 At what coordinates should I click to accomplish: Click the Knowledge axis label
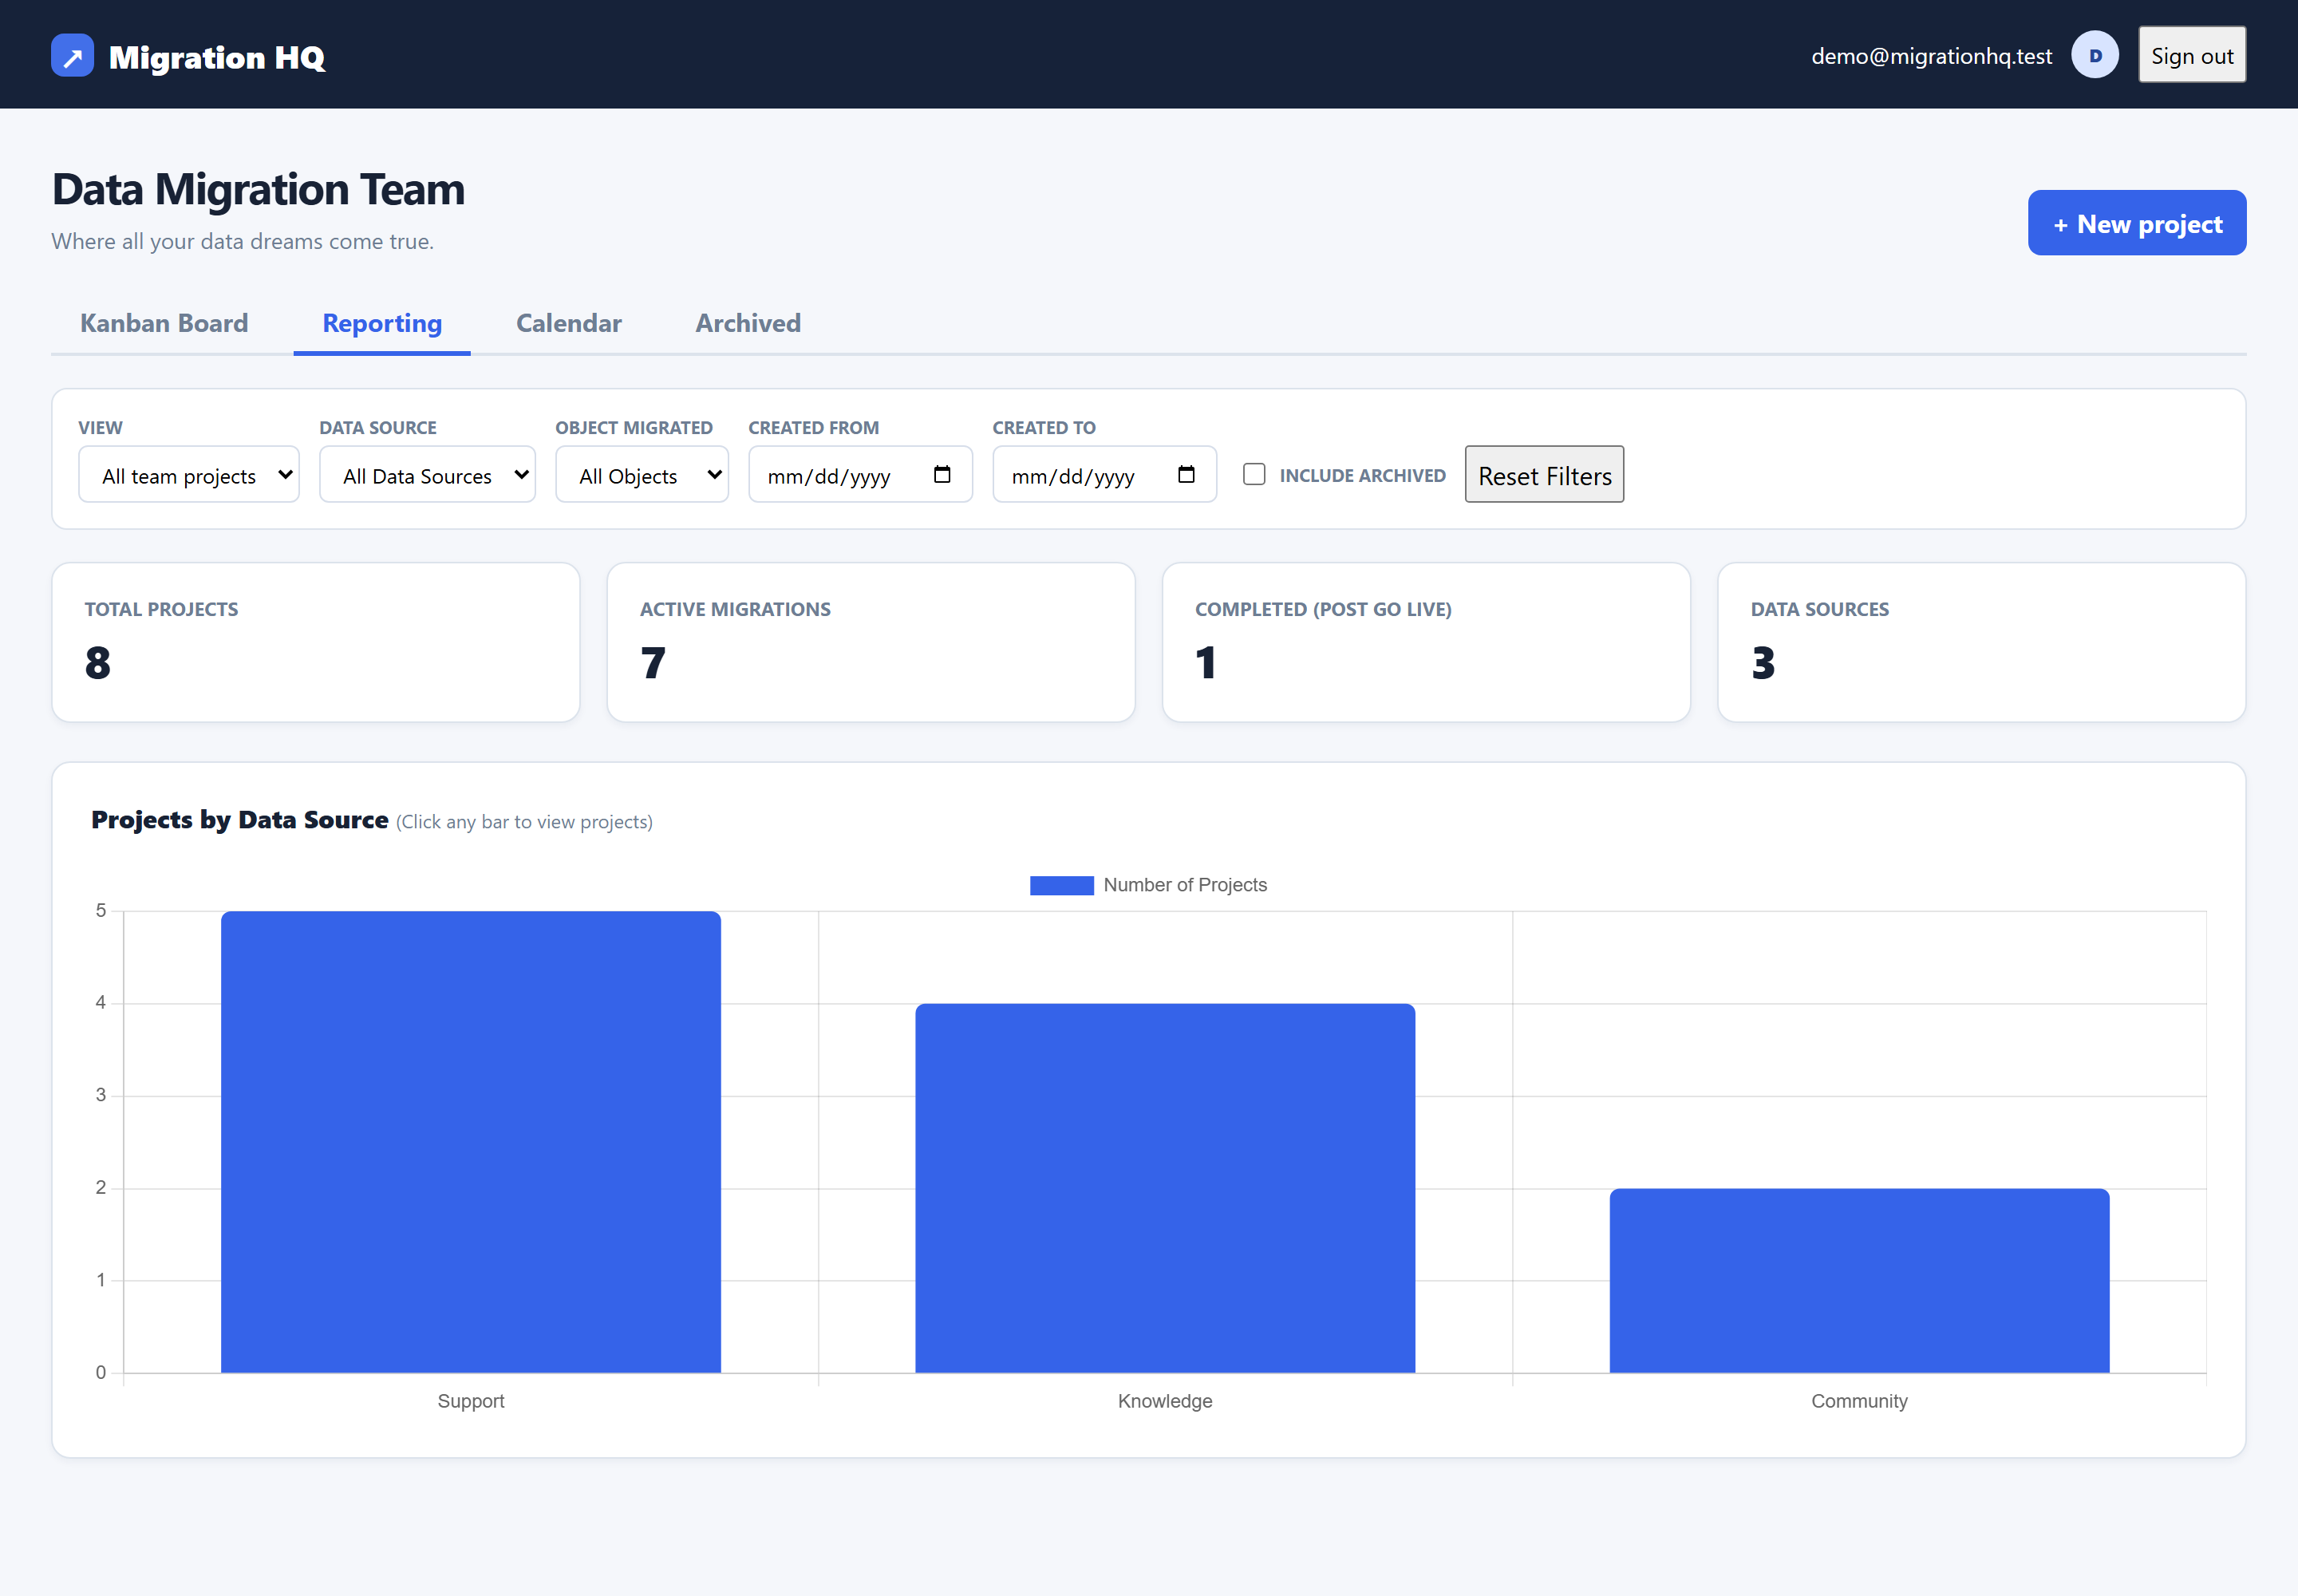click(x=1165, y=1401)
